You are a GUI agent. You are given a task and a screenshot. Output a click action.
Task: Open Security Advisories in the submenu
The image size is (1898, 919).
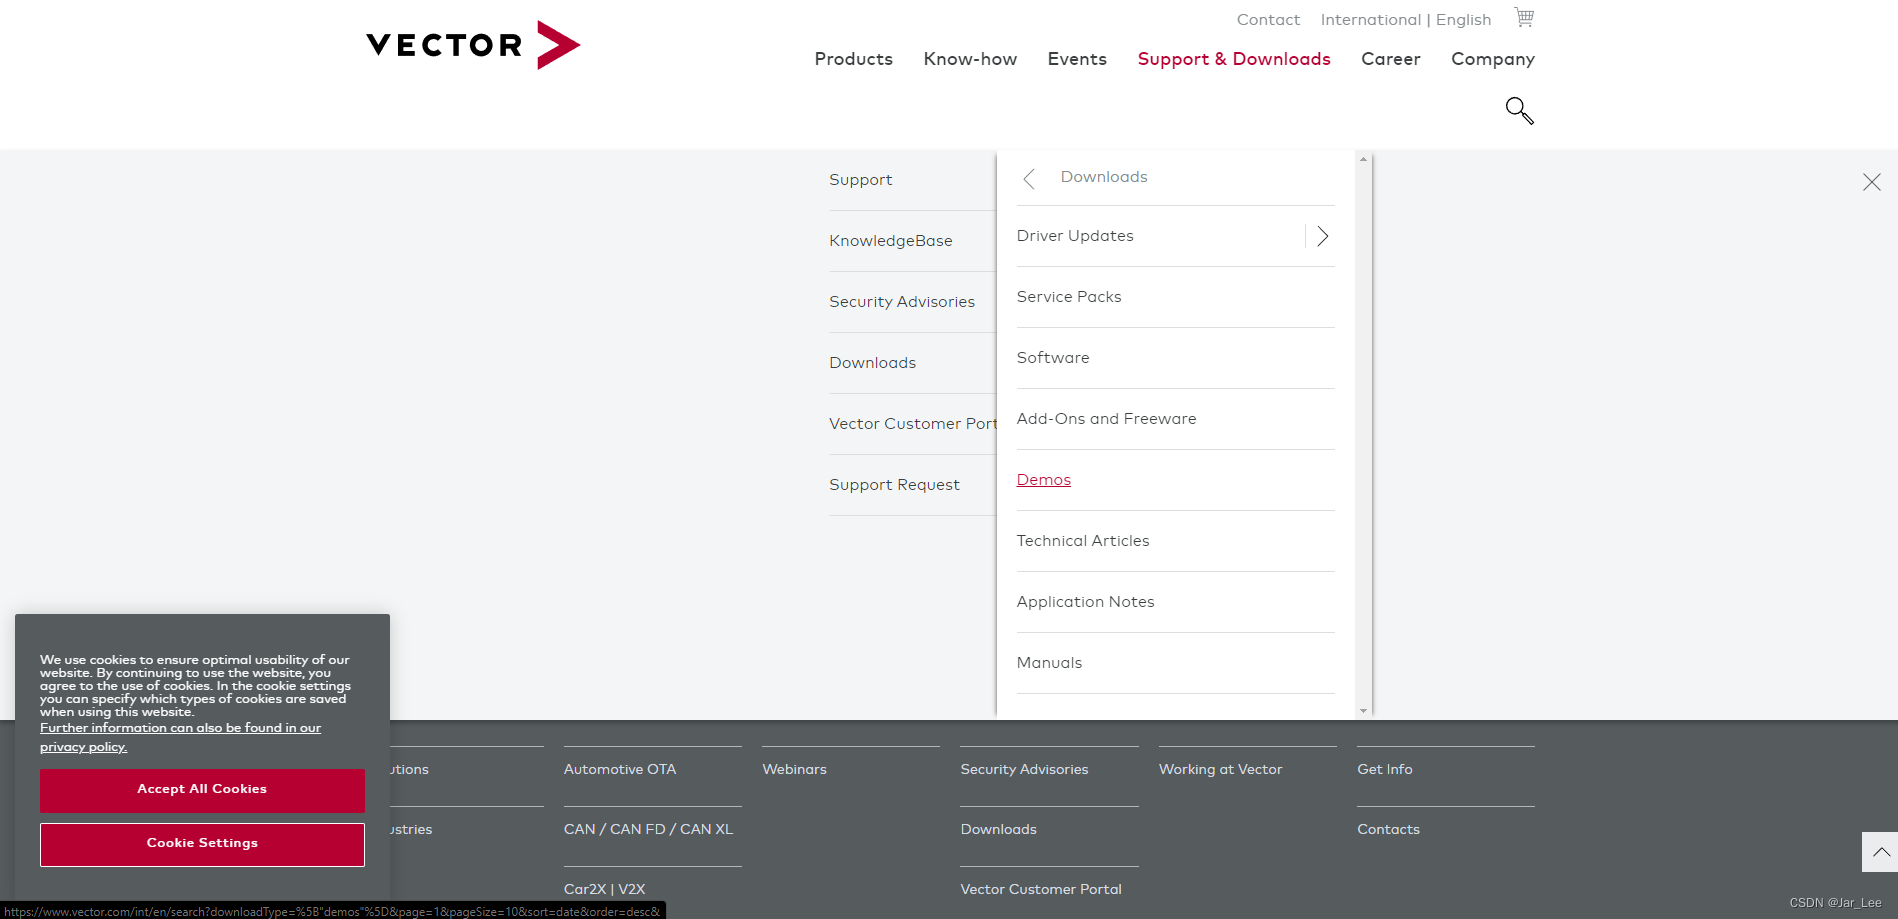[901, 302]
